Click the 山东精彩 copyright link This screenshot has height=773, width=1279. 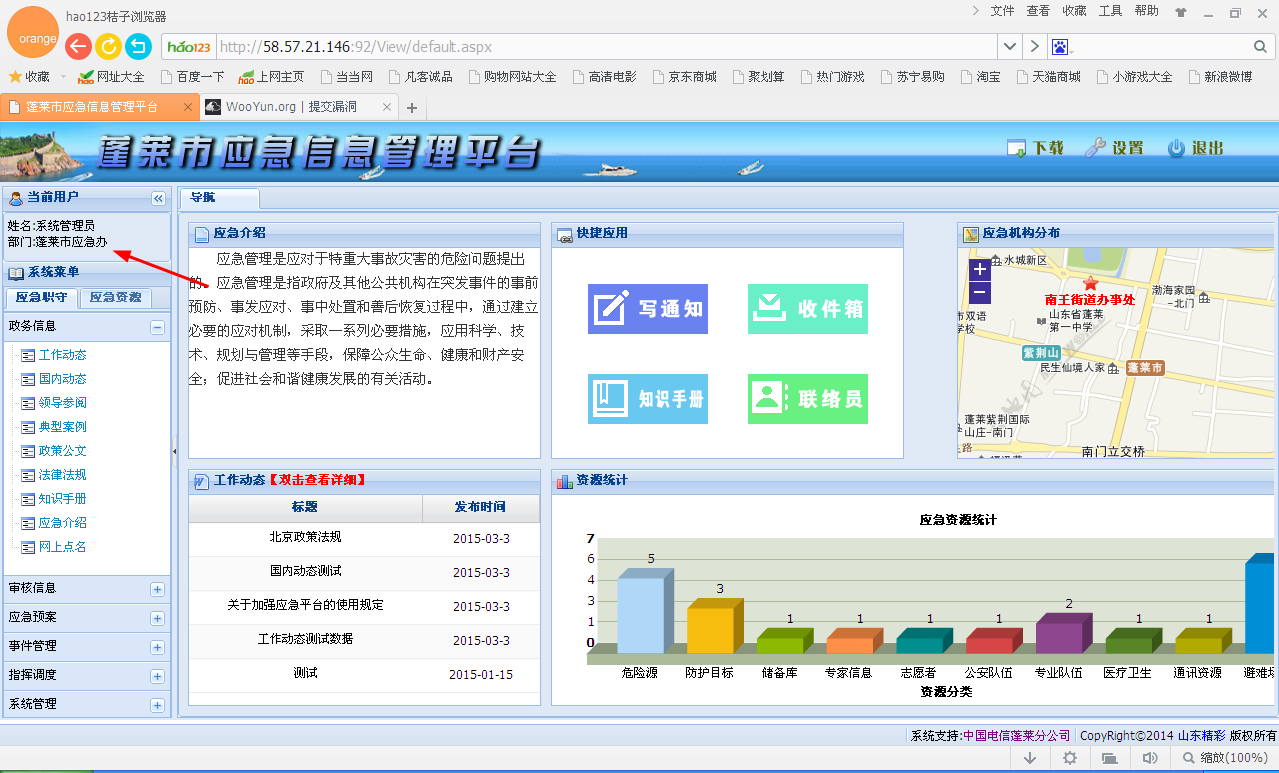[x=1201, y=736]
